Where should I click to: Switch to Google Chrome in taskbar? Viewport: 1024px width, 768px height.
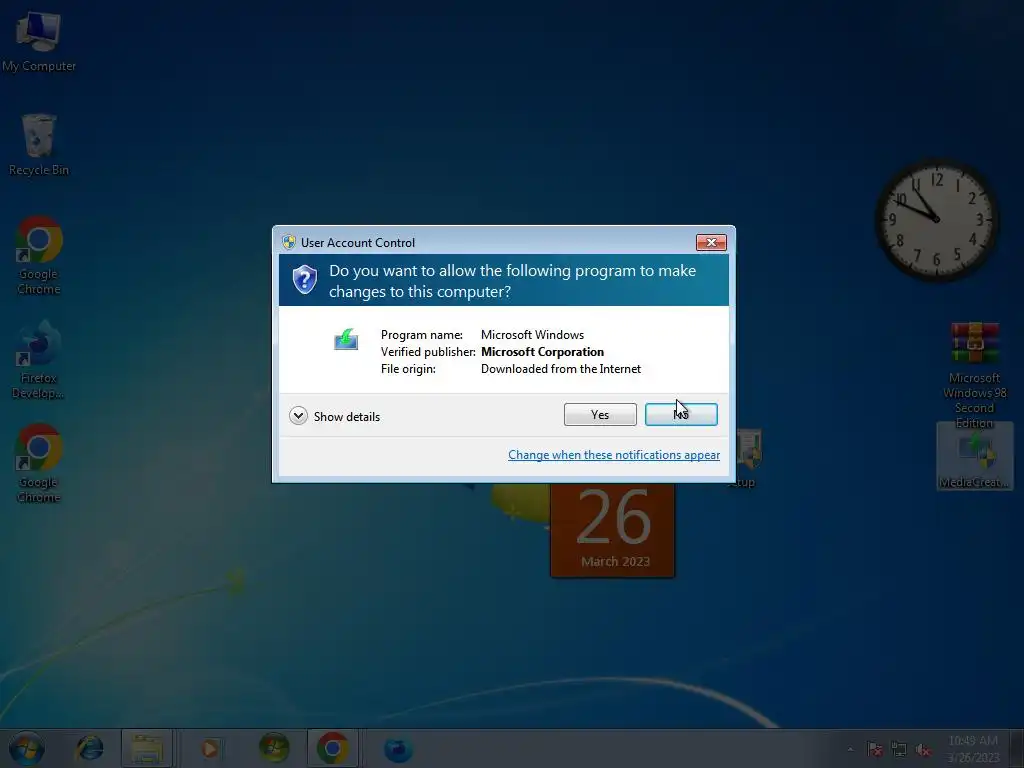[x=332, y=748]
